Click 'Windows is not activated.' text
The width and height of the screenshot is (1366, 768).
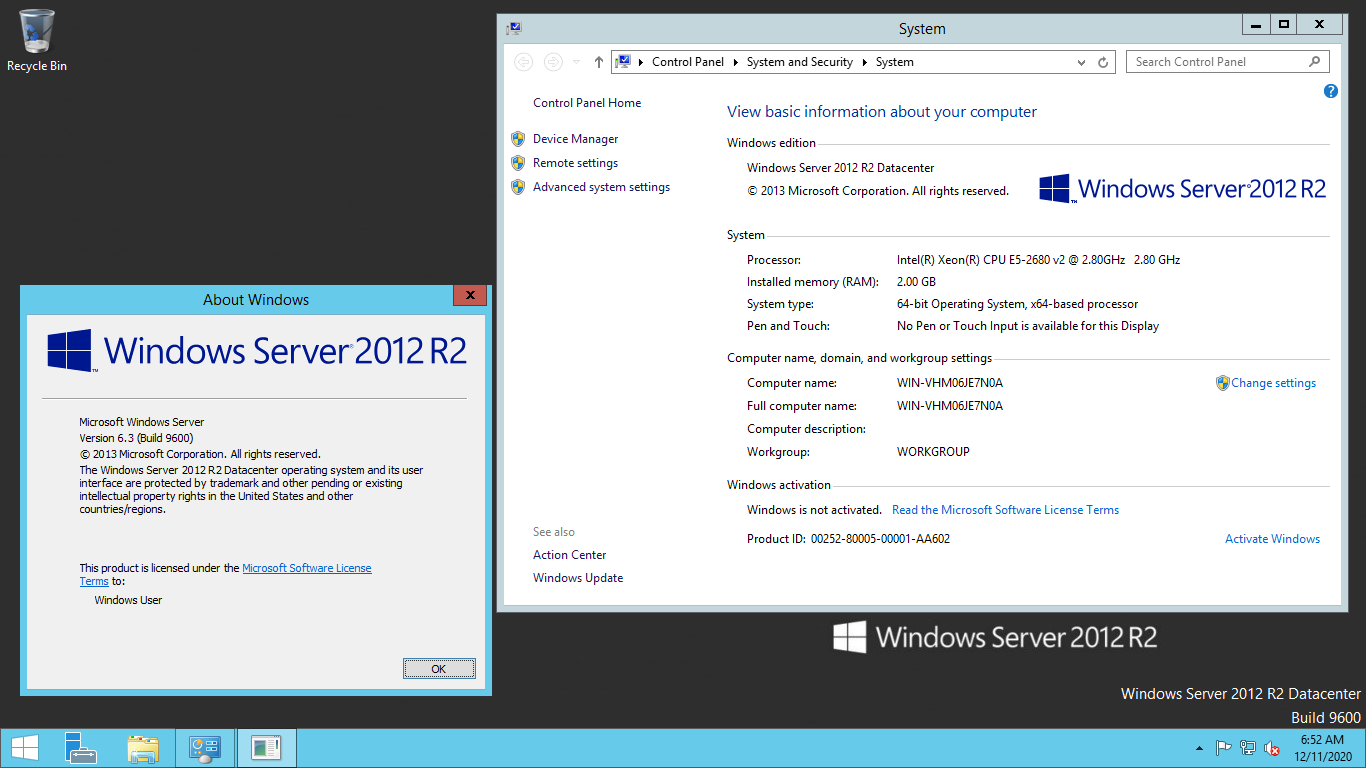point(814,510)
